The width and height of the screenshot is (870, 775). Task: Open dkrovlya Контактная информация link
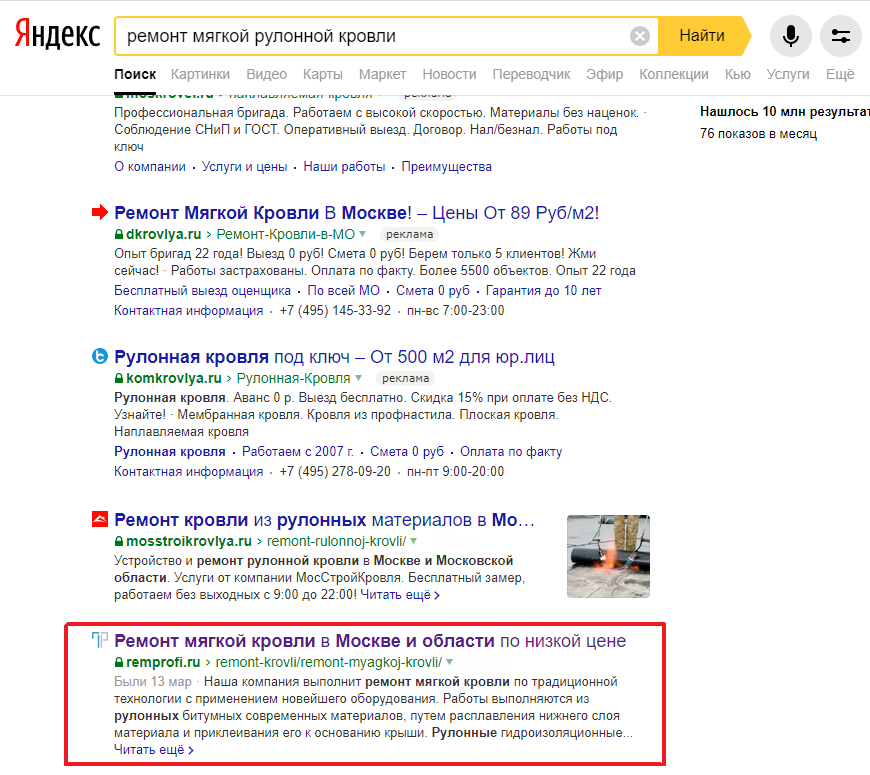[189, 311]
